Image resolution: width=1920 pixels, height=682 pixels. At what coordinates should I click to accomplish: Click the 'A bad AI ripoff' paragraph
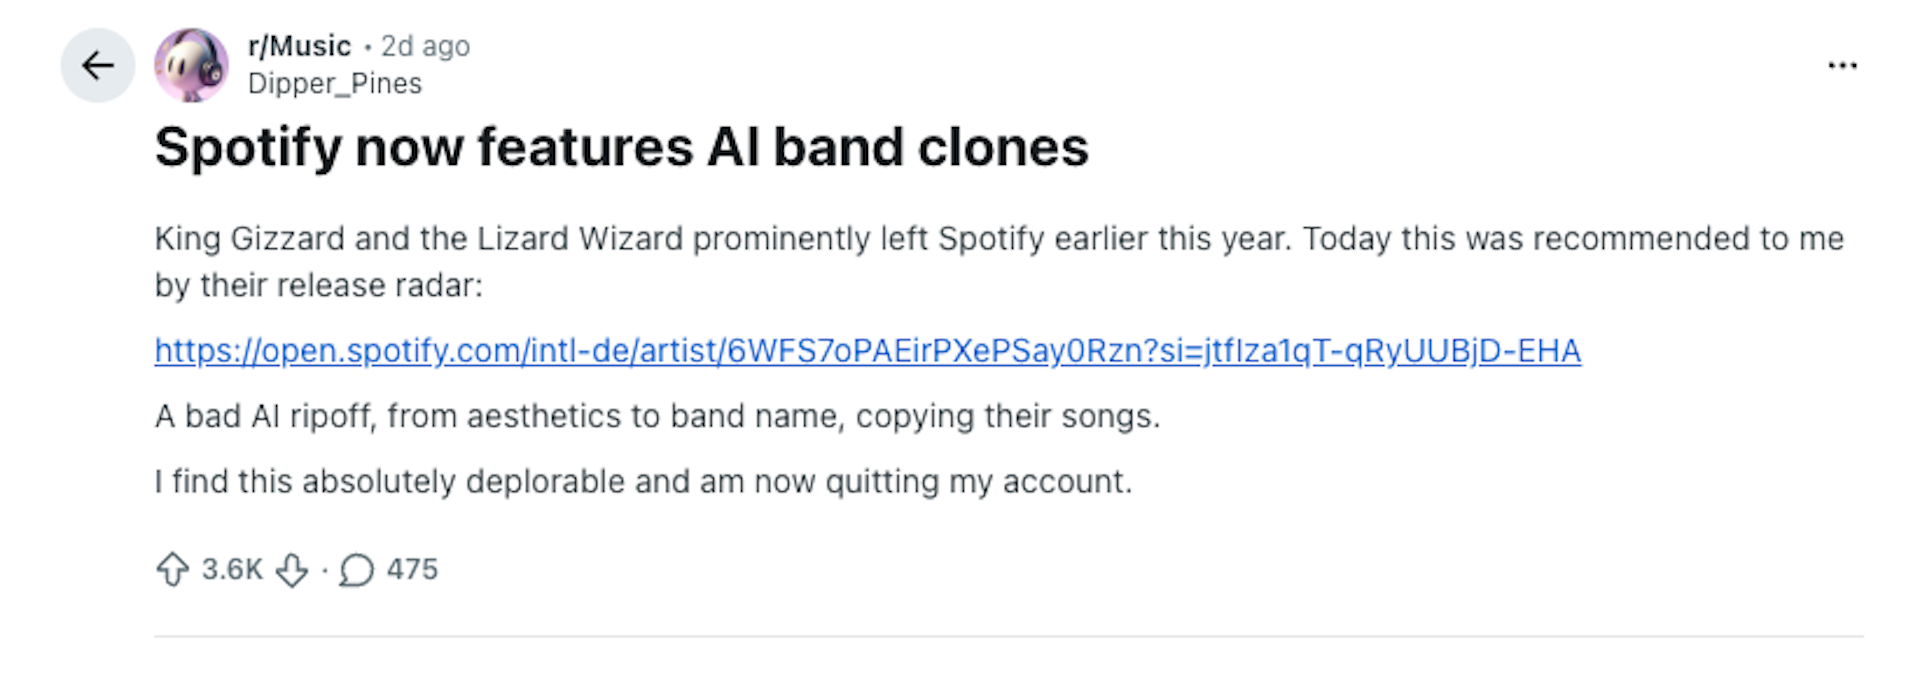tap(657, 416)
